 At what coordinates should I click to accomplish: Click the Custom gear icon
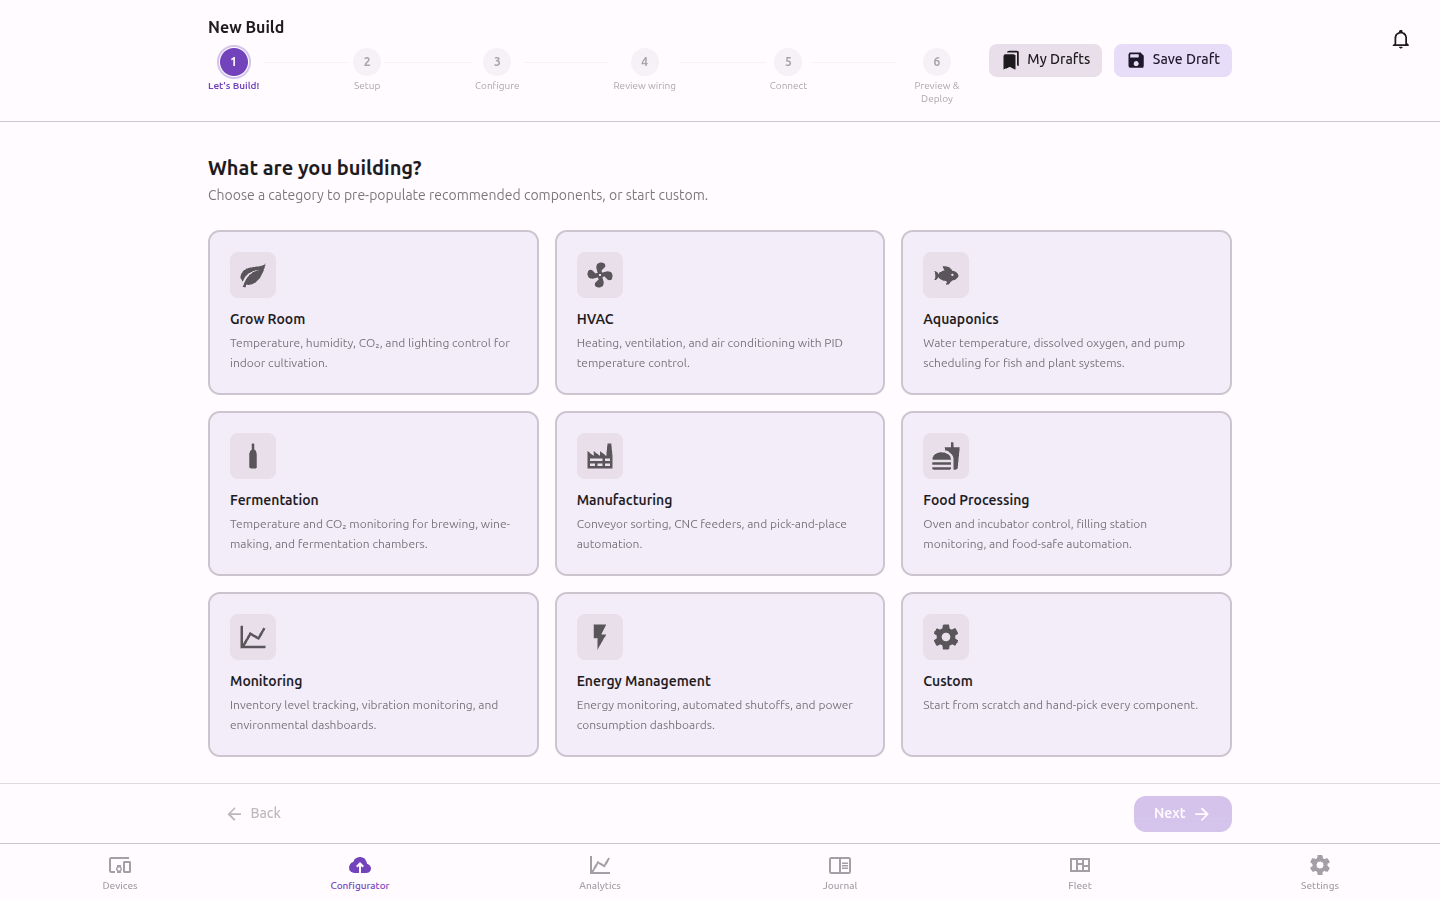(946, 637)
